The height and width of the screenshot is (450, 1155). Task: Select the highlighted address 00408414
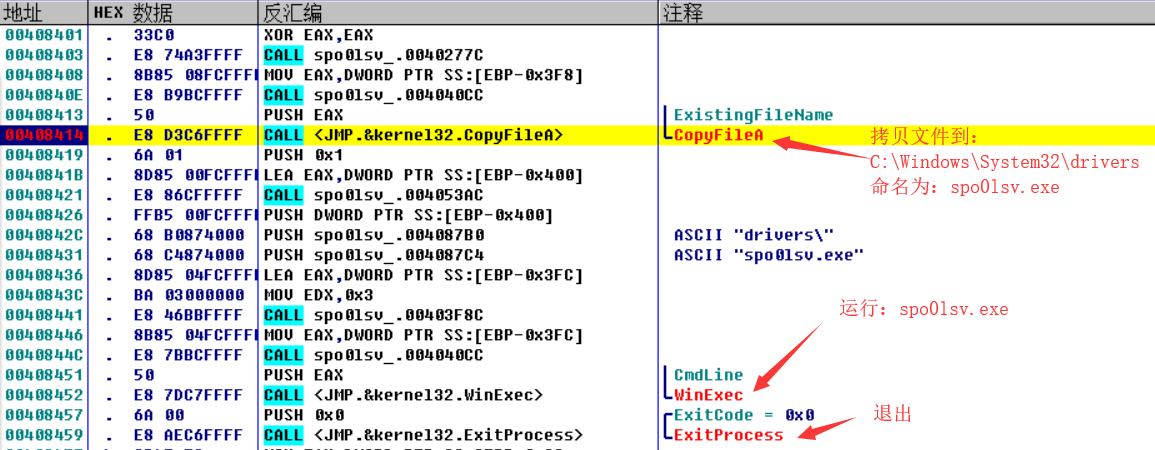click(44, 135)
